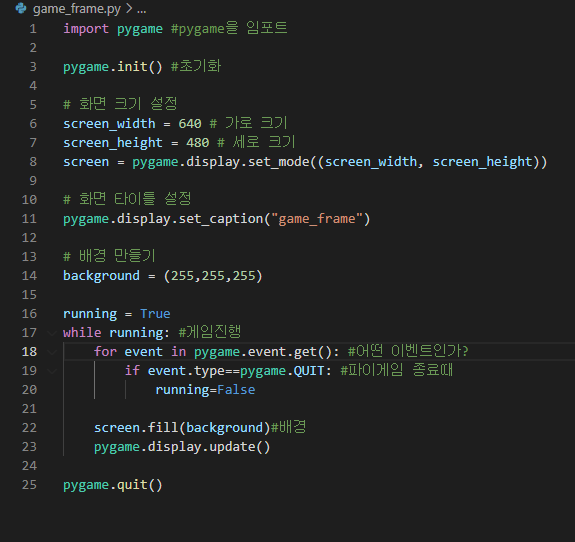Click the 'screen_width' variable on line 6

point(109,124)
